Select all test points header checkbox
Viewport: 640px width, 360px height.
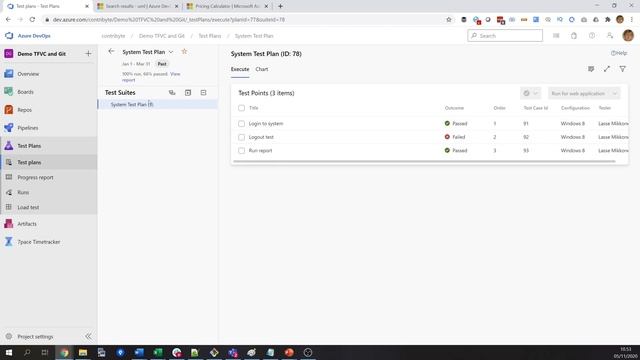(x=241, y=108)
